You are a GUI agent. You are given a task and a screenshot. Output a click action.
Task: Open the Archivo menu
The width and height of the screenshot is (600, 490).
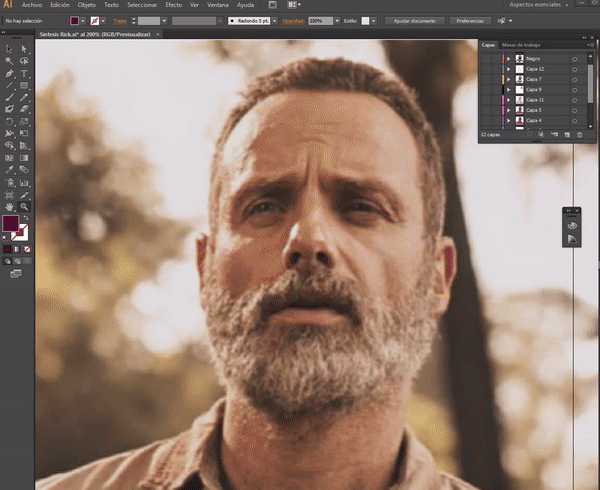[32, 5]
